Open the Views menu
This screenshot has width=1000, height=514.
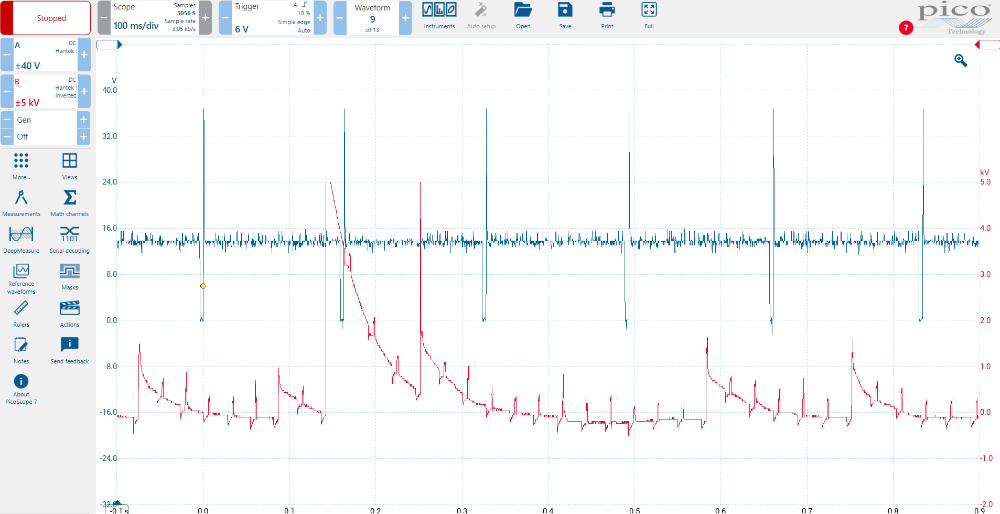coord(70,165)
